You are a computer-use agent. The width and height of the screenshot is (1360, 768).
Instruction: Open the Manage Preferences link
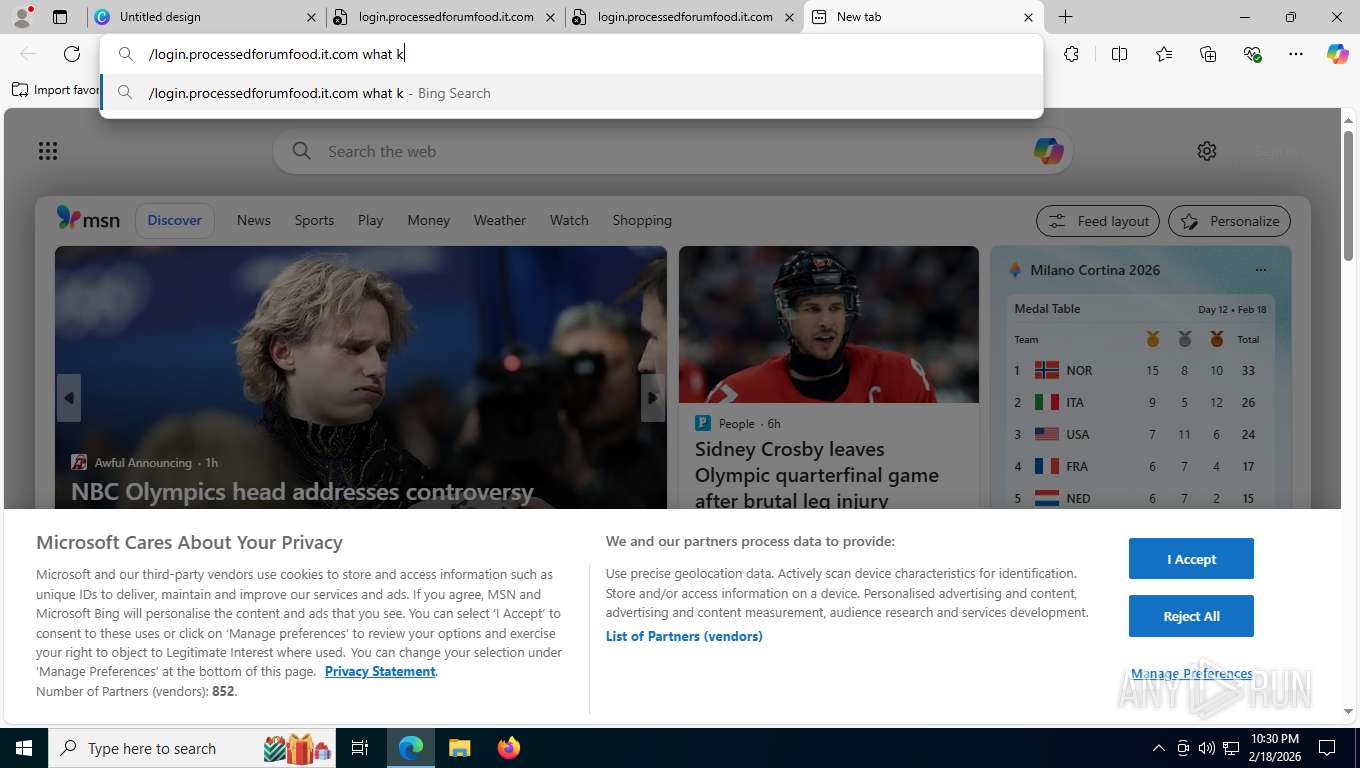pyautogui.click(x=1191, y=673)
